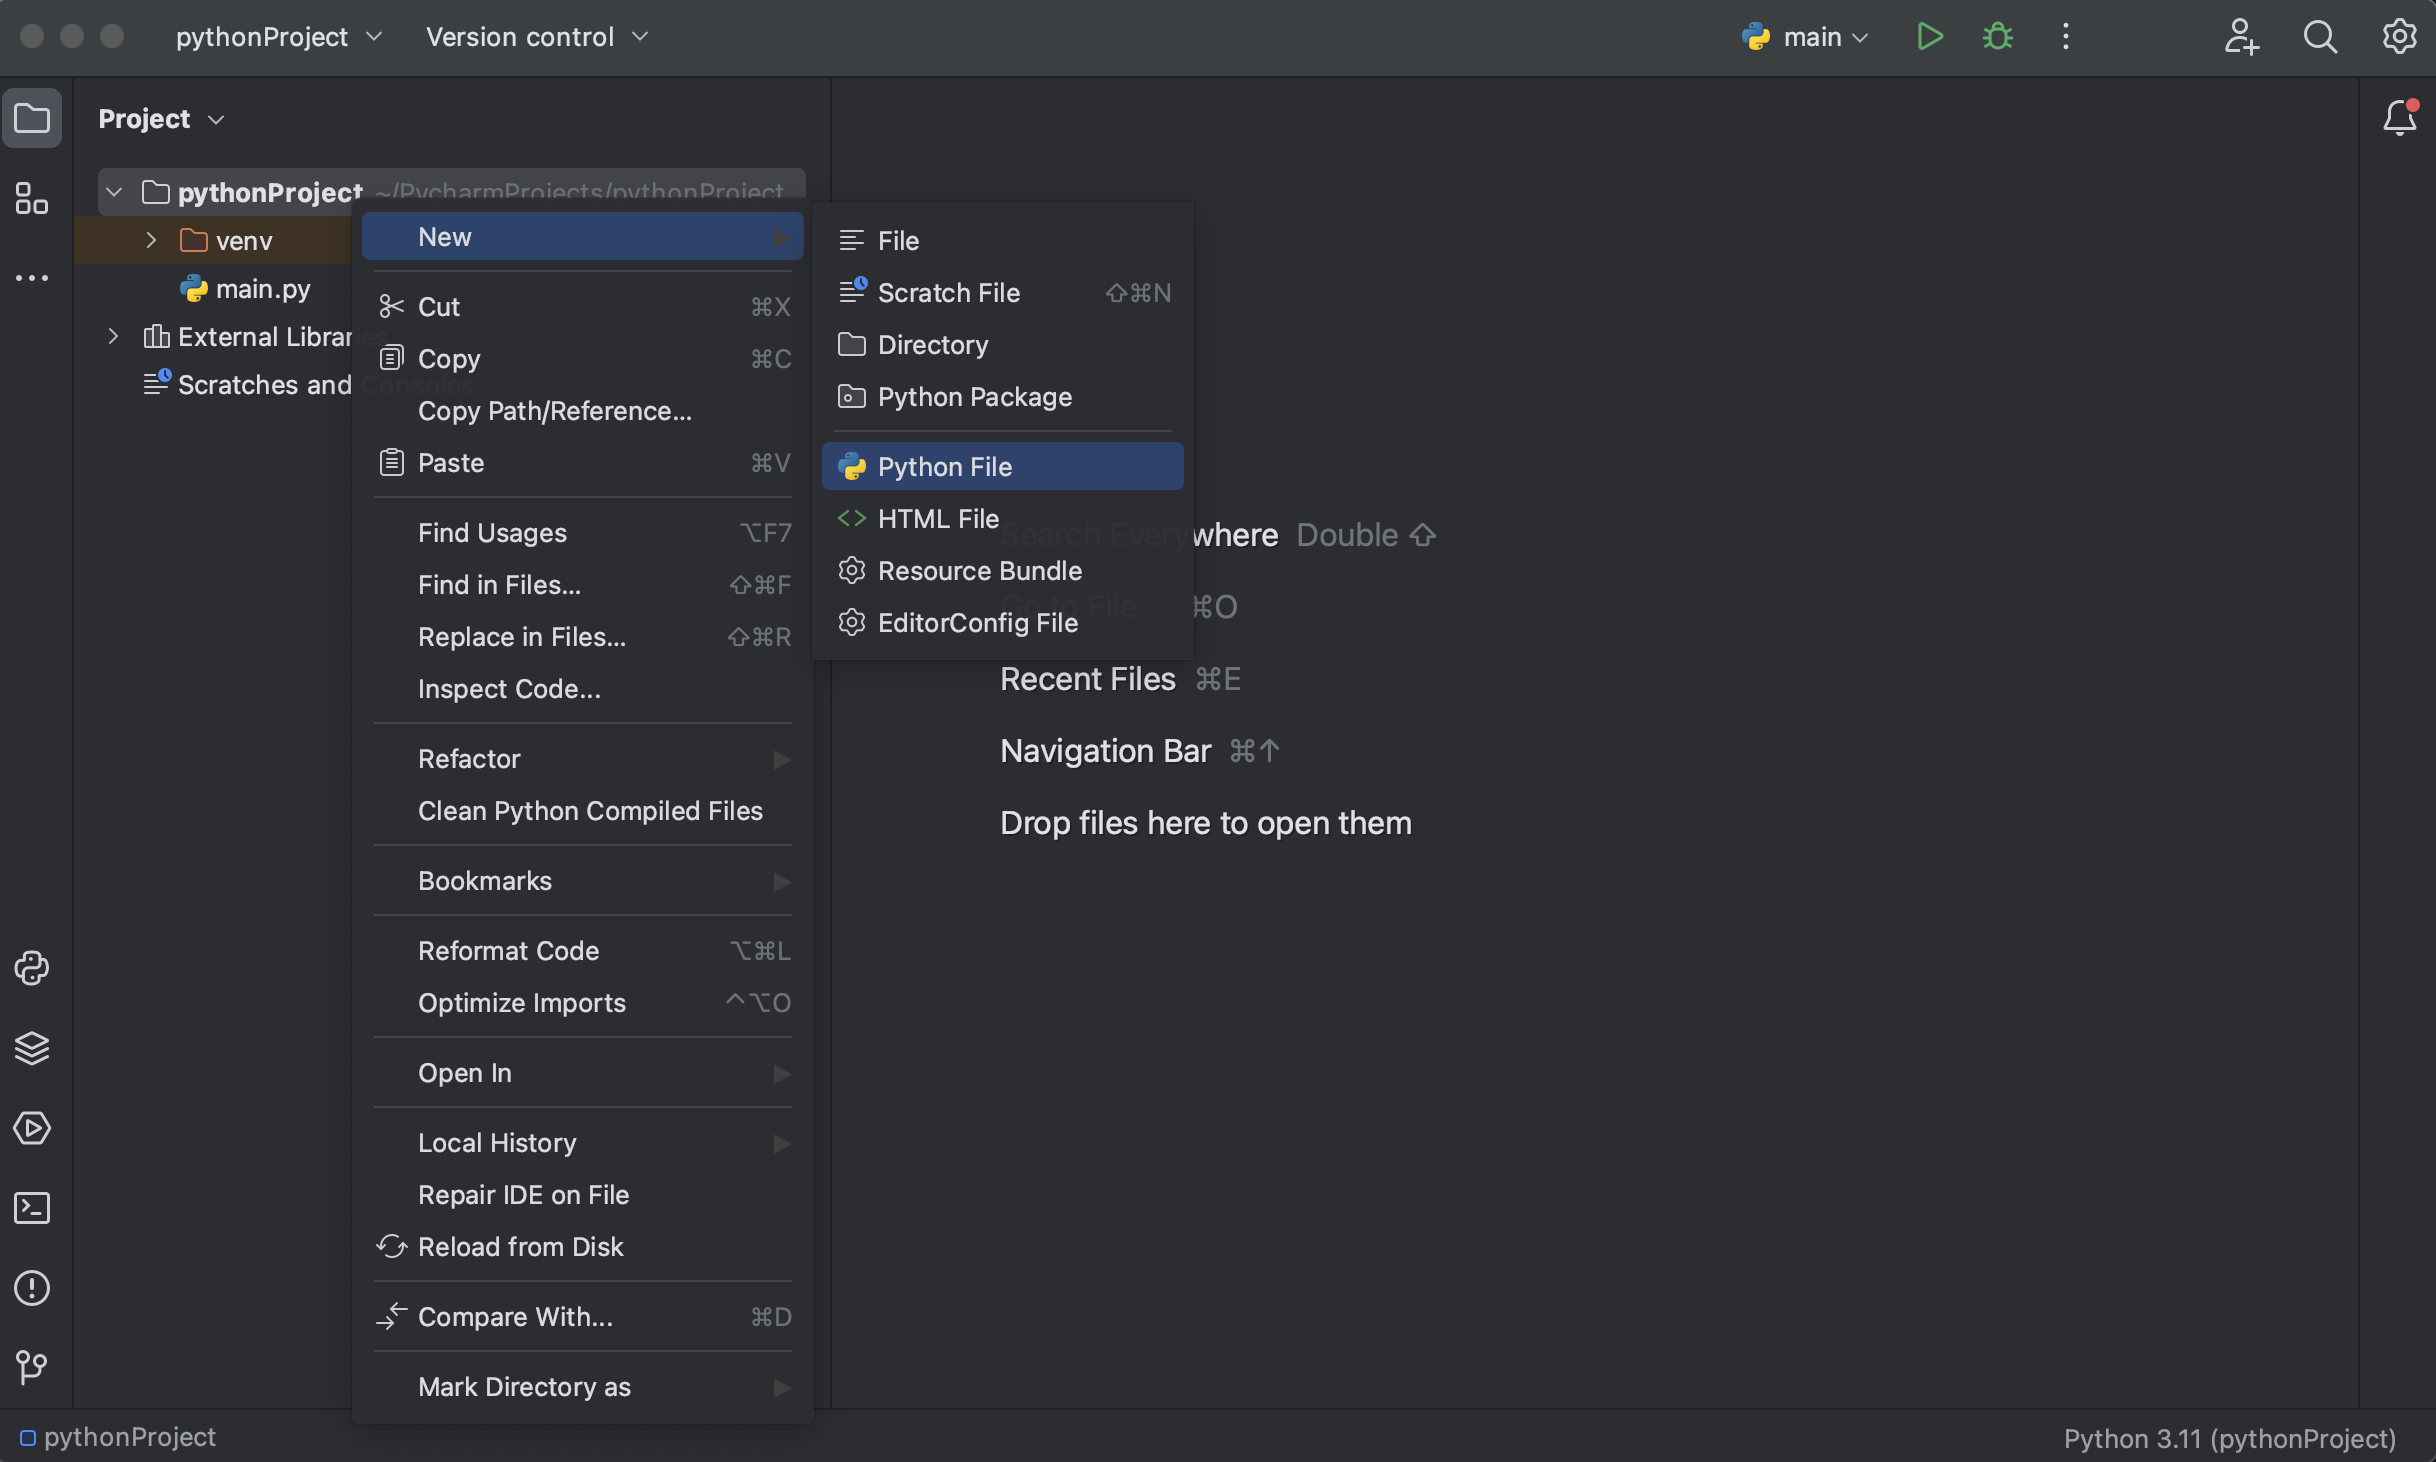The image size is (2436, 1462).
Task: Open Search Everywhere magnifier icon
Action: [x=2320, y=37]
